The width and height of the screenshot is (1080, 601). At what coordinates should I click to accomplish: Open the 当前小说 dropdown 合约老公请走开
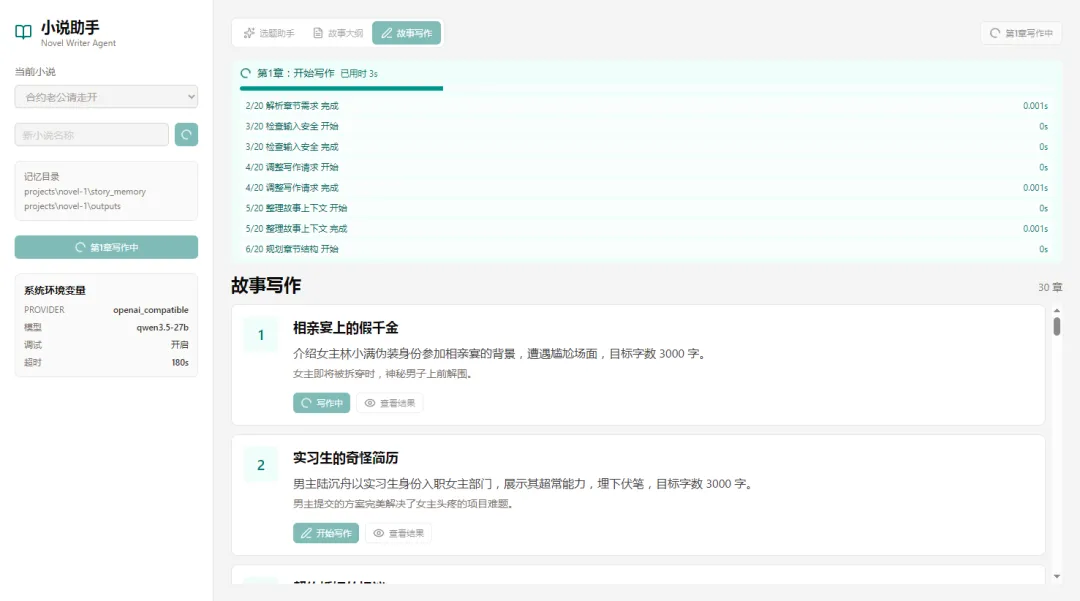[x=106, y=97]
